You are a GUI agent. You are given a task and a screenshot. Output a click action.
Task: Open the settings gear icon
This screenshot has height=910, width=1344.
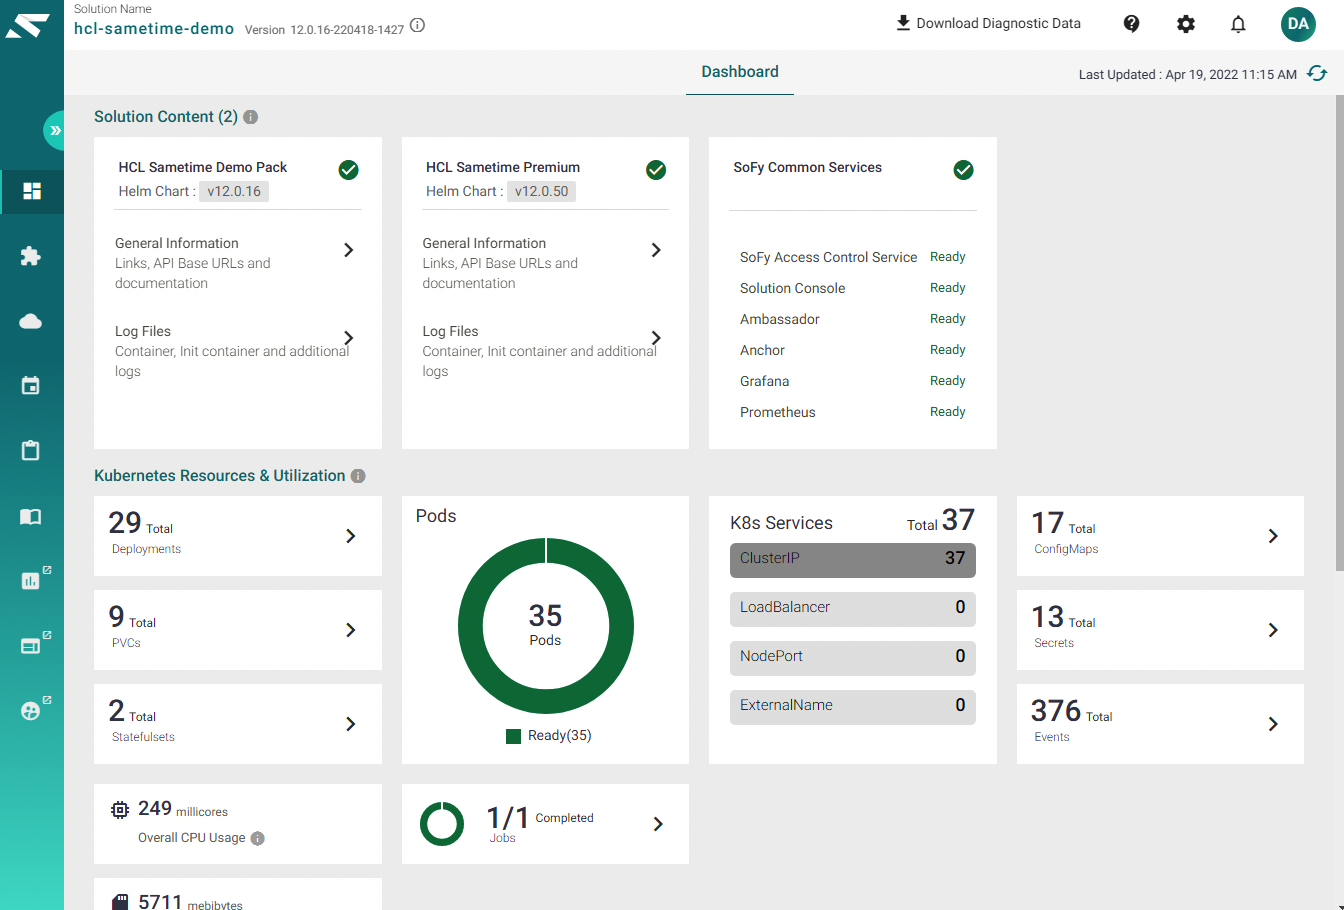(1186, 24)
